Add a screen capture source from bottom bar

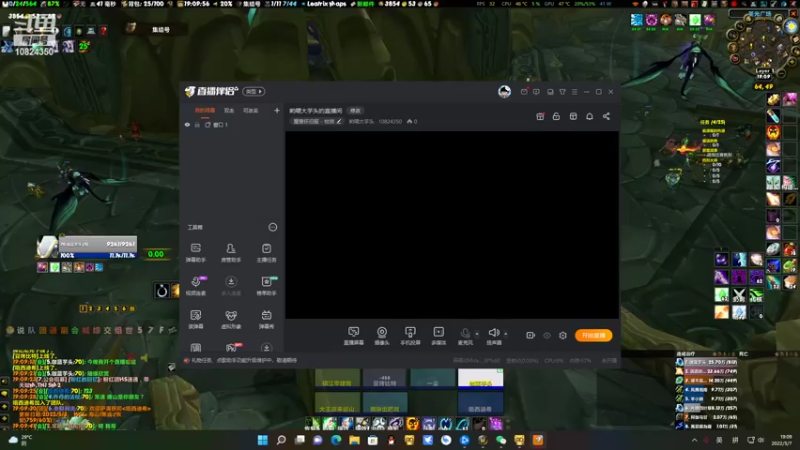[354, 336]
